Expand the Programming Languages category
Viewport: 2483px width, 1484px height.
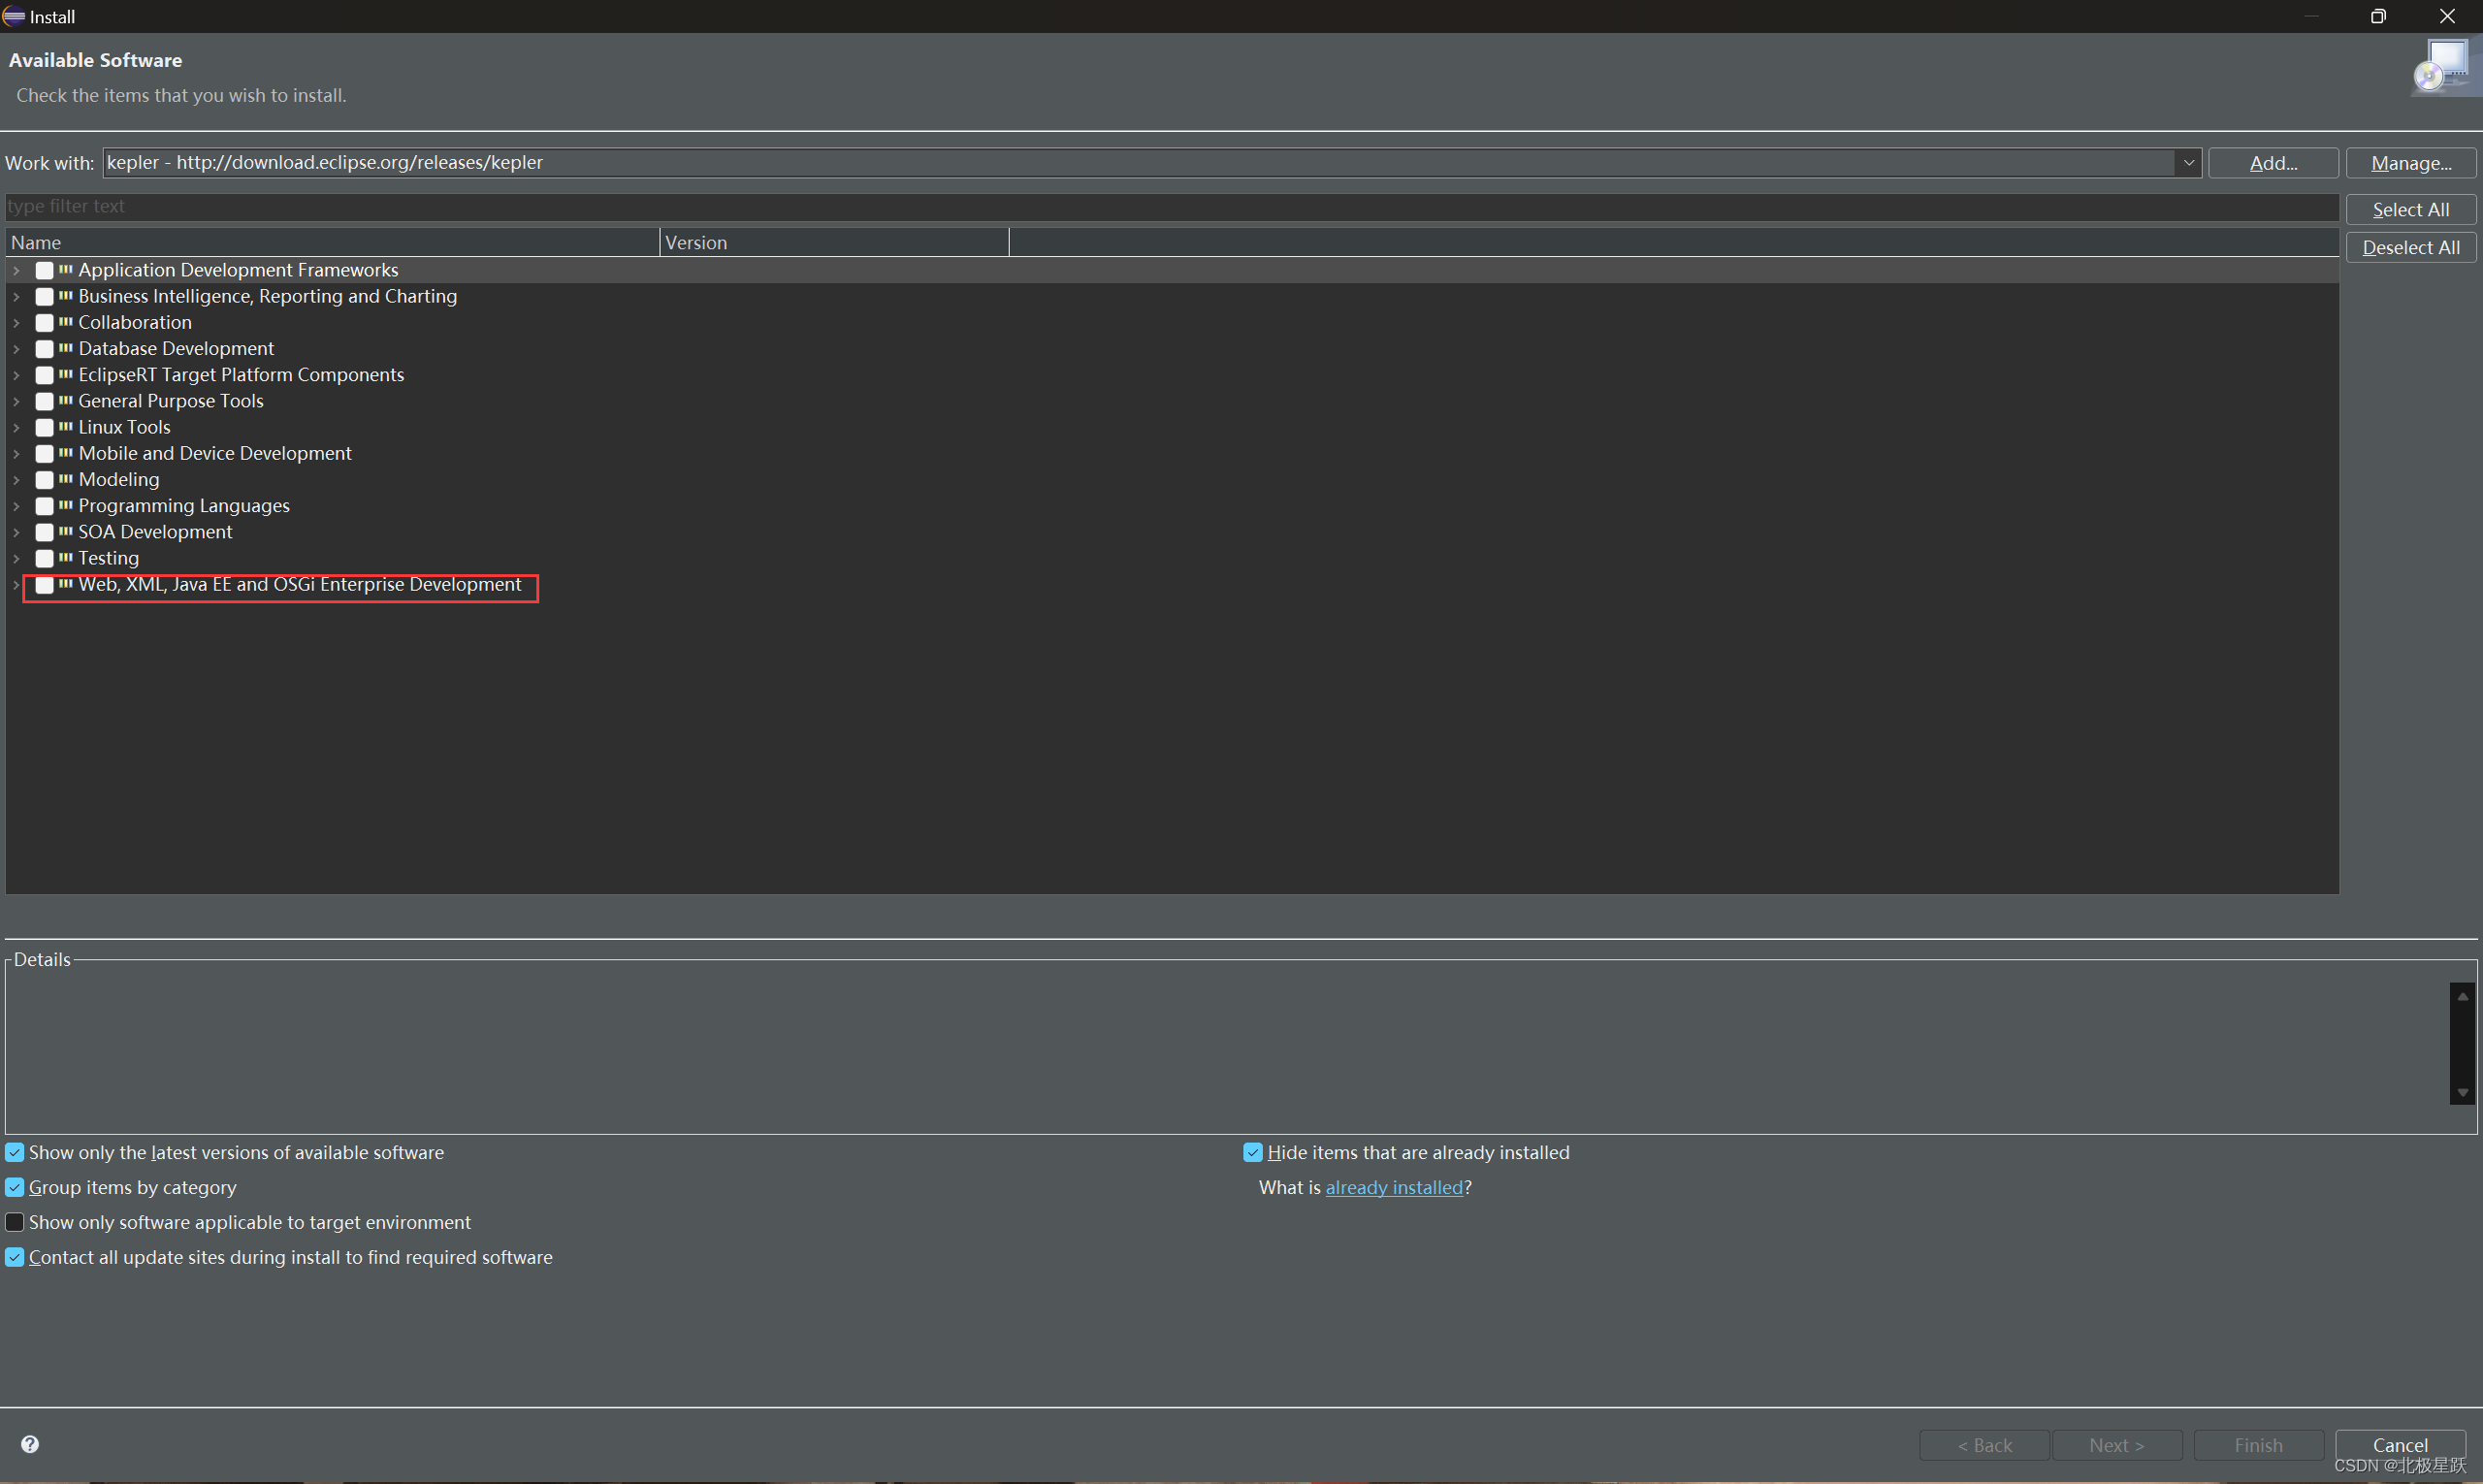(x=16, y=506)
